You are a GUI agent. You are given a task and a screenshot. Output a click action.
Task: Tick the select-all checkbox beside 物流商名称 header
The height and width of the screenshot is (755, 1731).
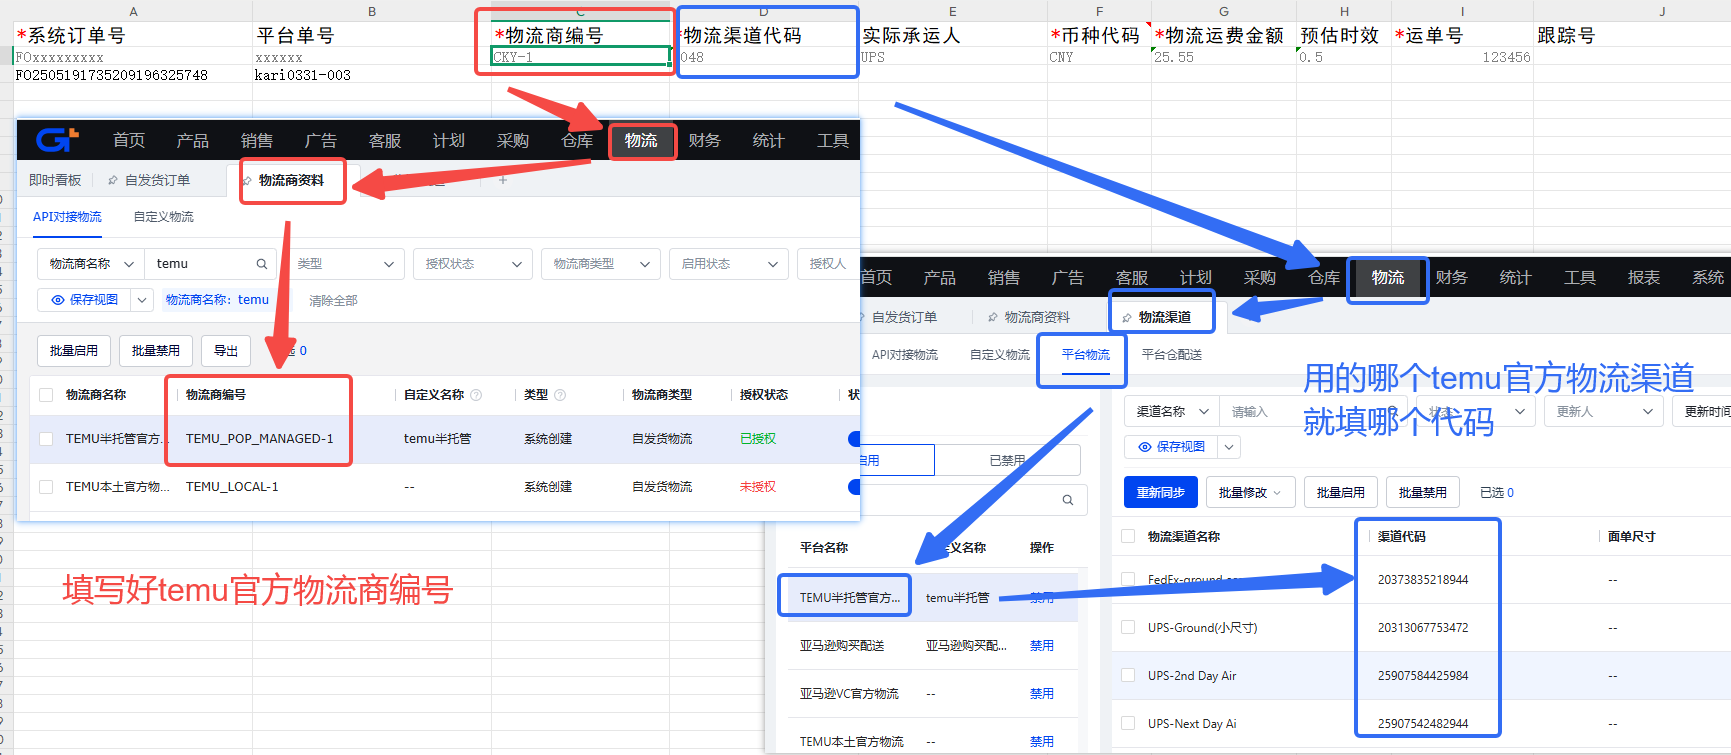tap(46, 395)
